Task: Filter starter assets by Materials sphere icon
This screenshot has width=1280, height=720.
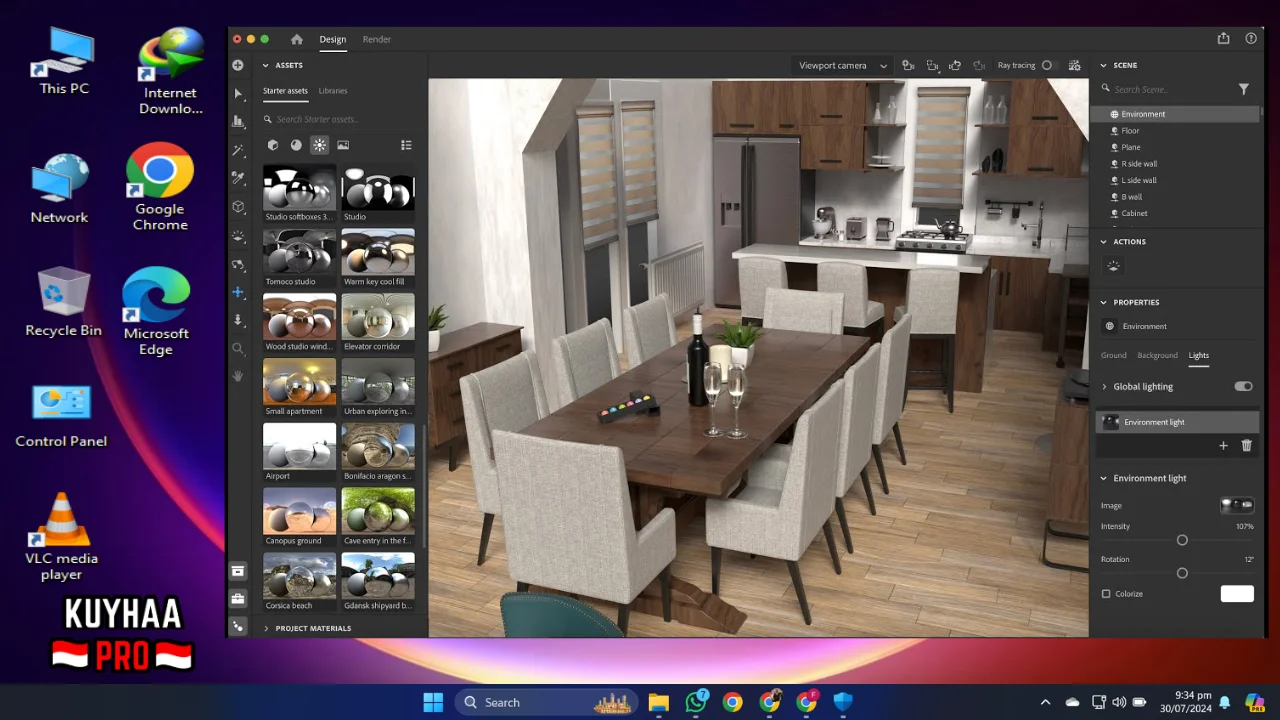Action: [x=296, y=145]
